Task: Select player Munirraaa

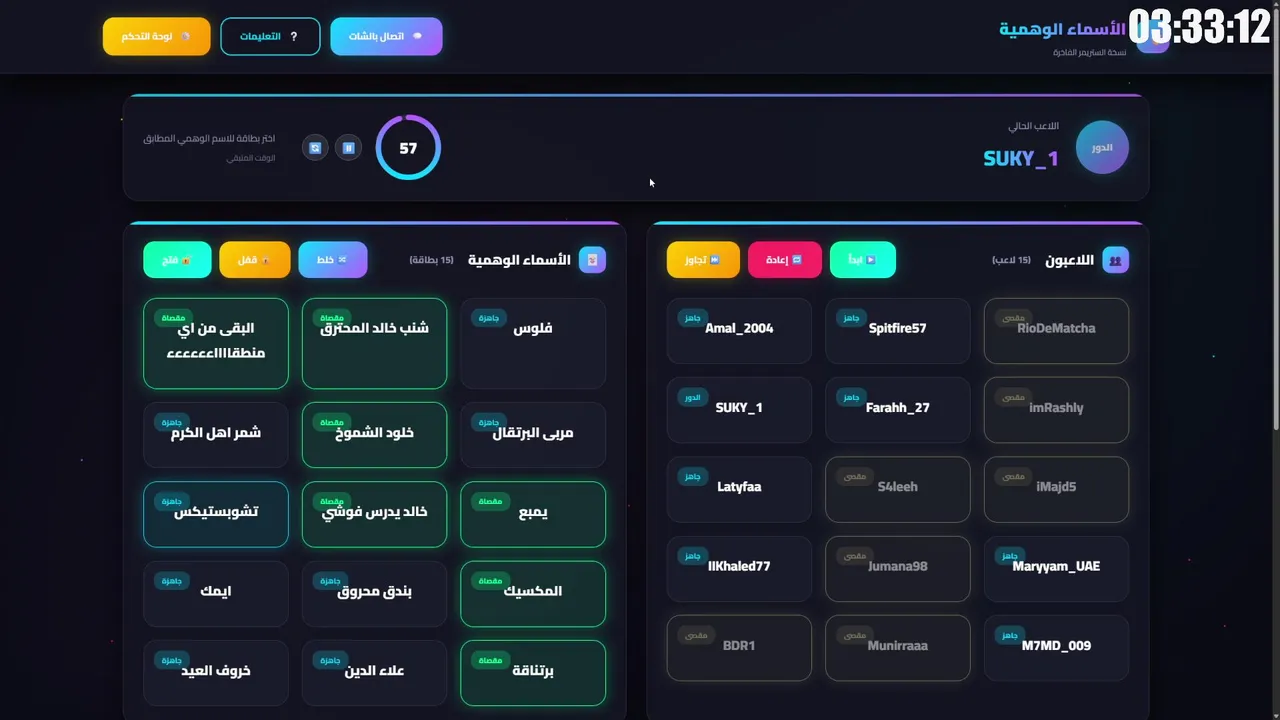Action: (x=898, y=648)
